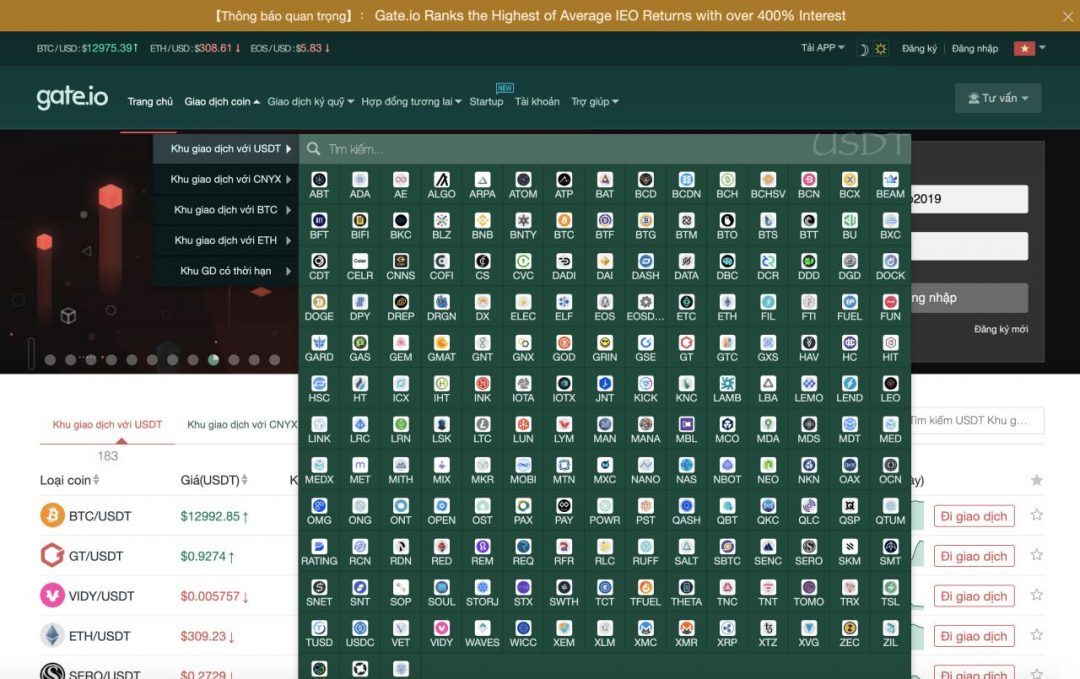Open Khu giao dịch với USDT submenu
The width and height of the screenshot is (1080, 679).
(x=226, y=149)
